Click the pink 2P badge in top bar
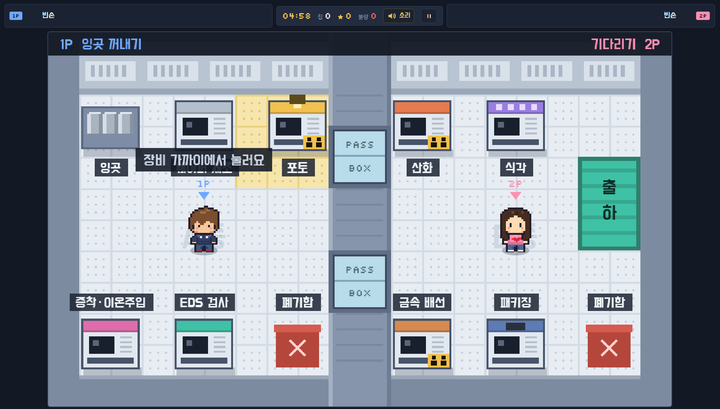The height and width of the screenshot is (409, 720). click(x=703, y=16)
